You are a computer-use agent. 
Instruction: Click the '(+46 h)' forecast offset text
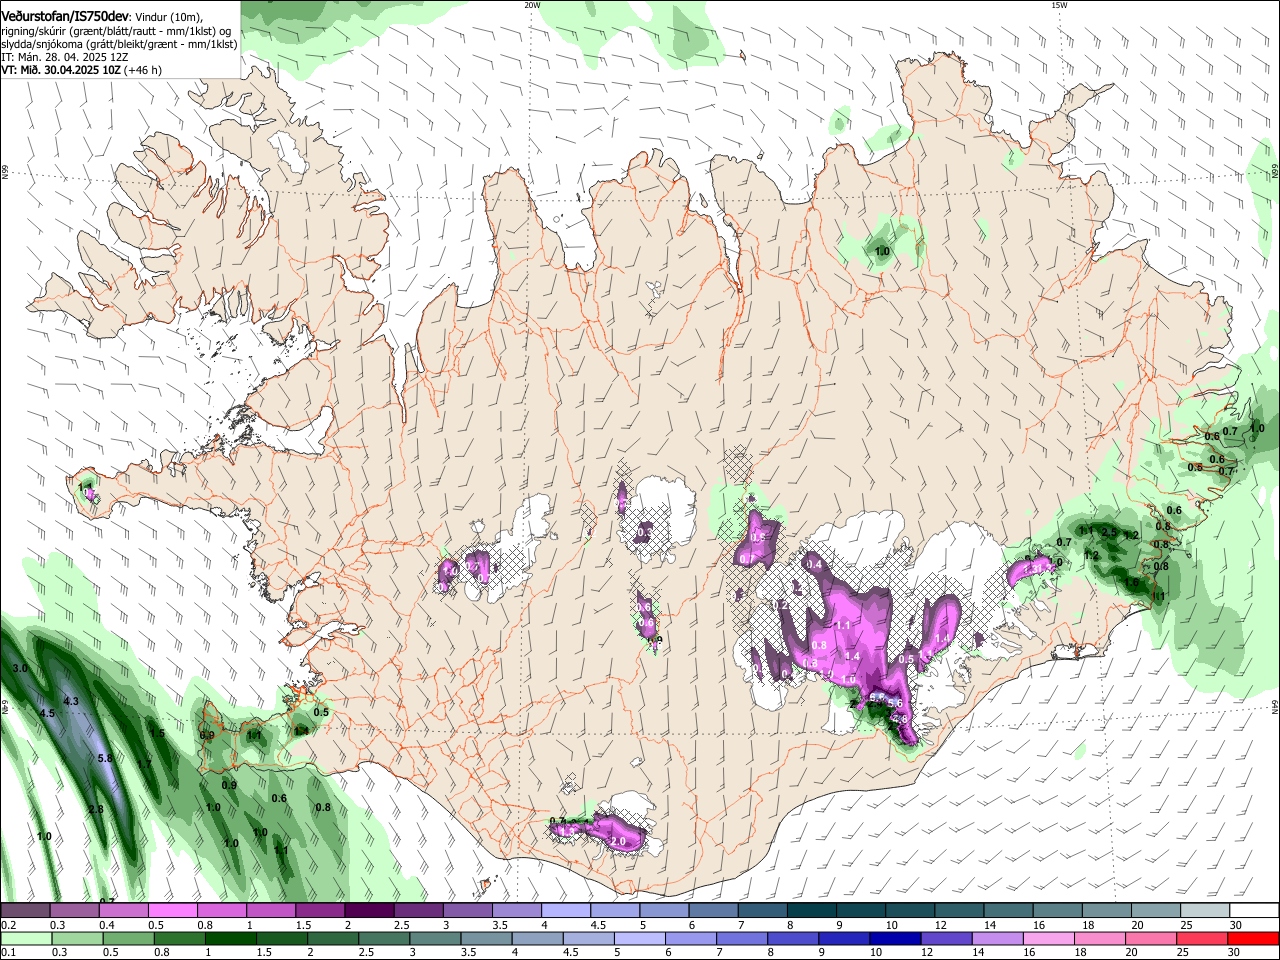[x=143, y=70]
